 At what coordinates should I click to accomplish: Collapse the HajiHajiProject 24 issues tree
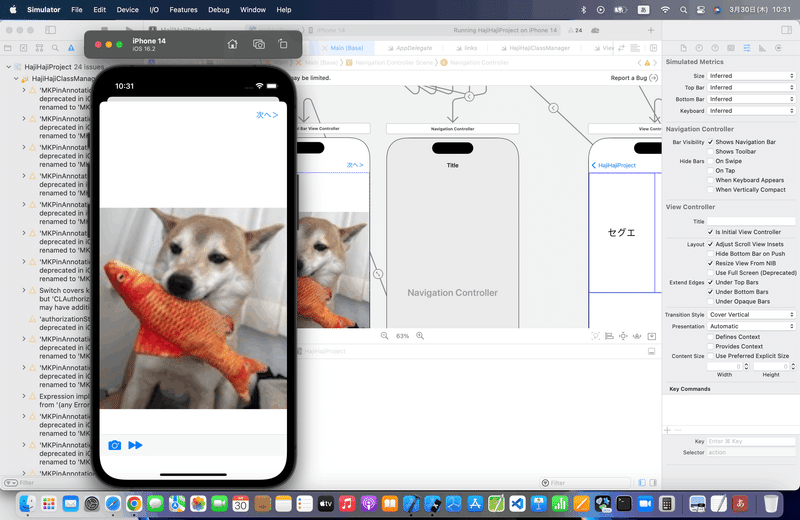pyautogui.click(x=9, y=67)
